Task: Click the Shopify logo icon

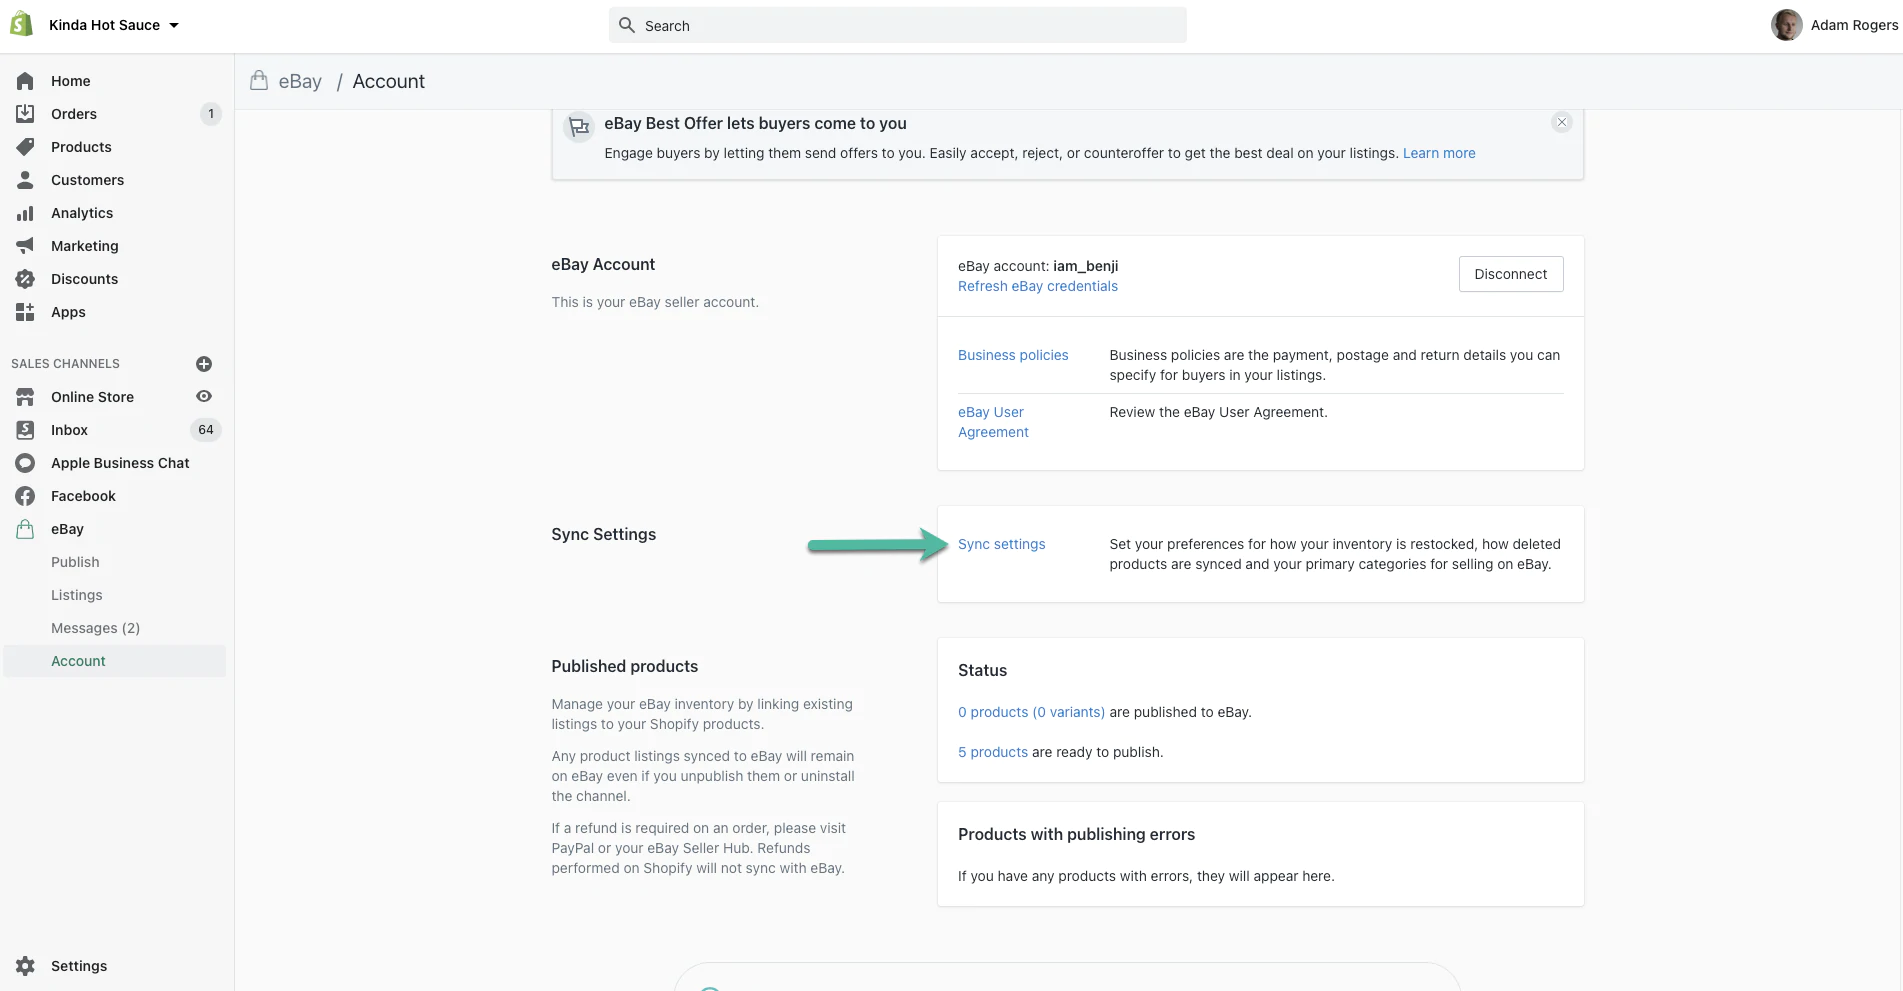Action: point(21,25)
